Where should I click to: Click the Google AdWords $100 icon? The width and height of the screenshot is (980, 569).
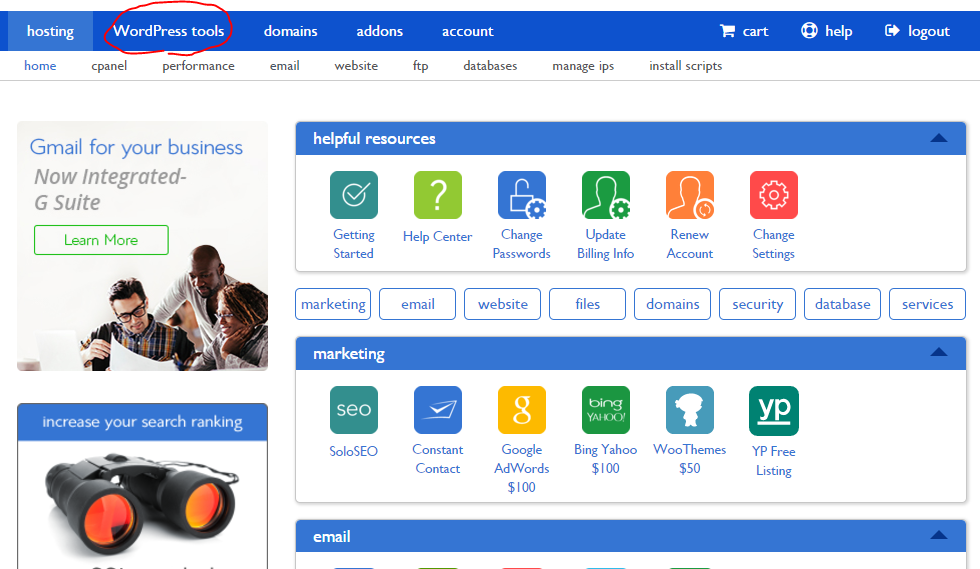pos(522,410)
